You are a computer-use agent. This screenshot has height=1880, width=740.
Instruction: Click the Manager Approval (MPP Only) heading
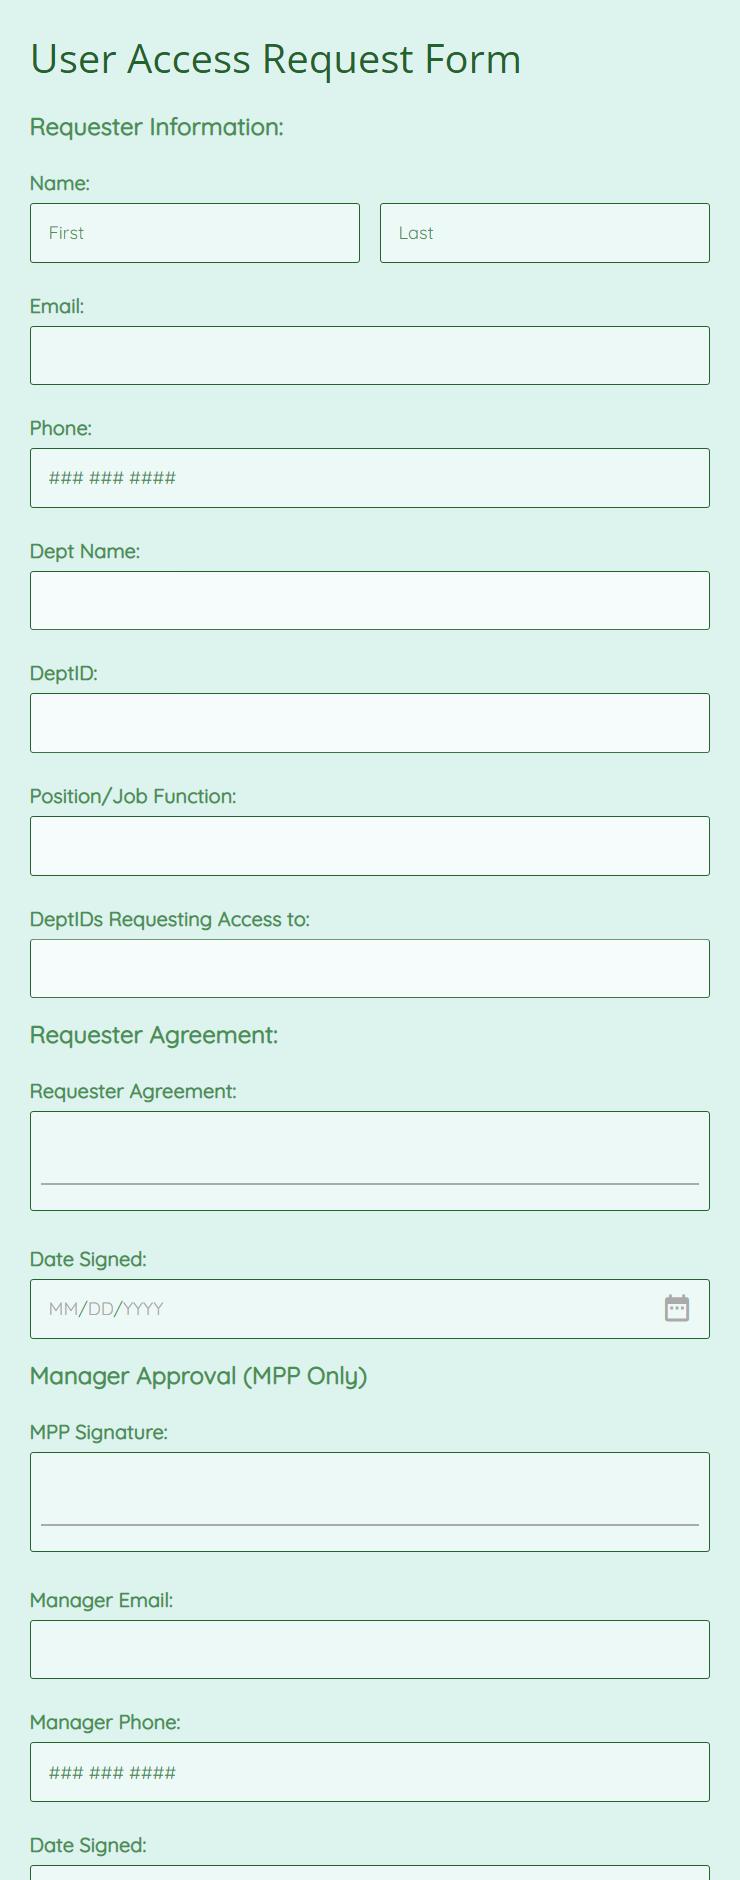click(x=199, y=1376)
